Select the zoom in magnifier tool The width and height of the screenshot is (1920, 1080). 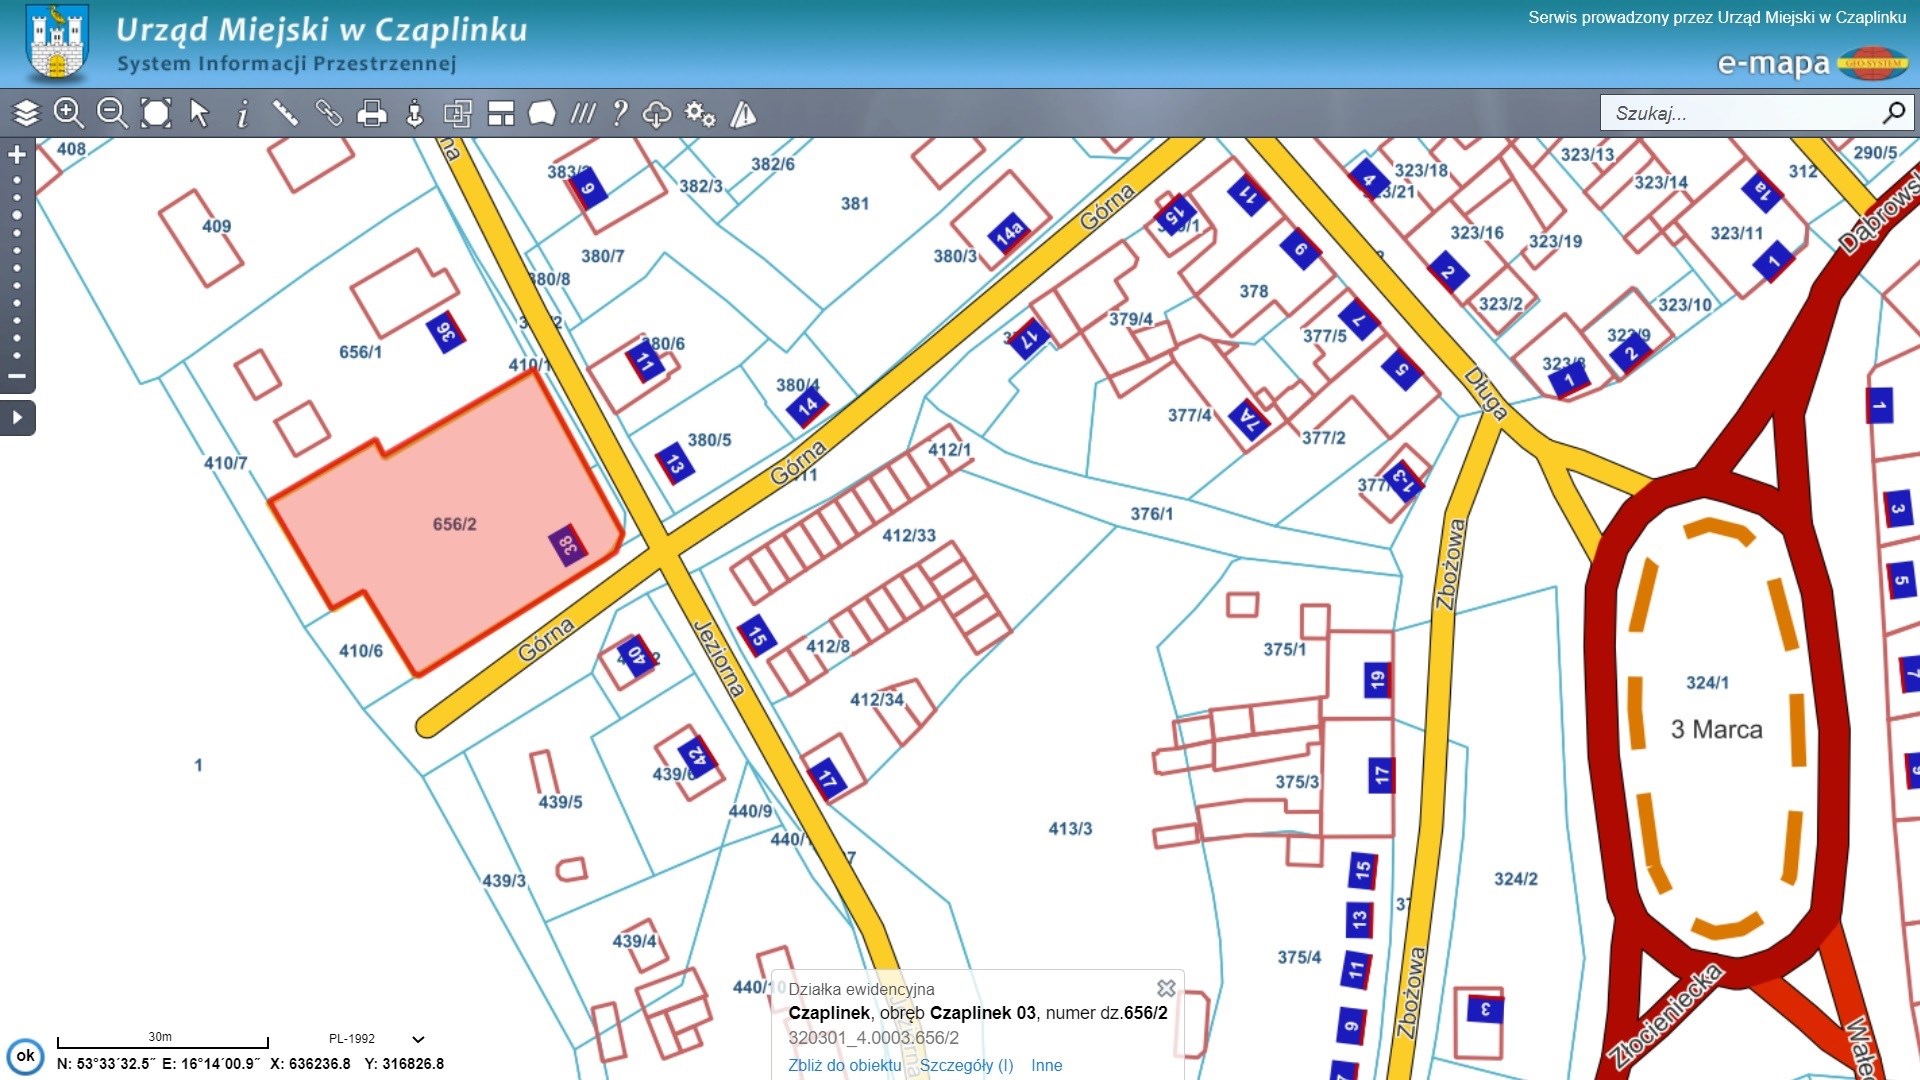tap(69, 113)
